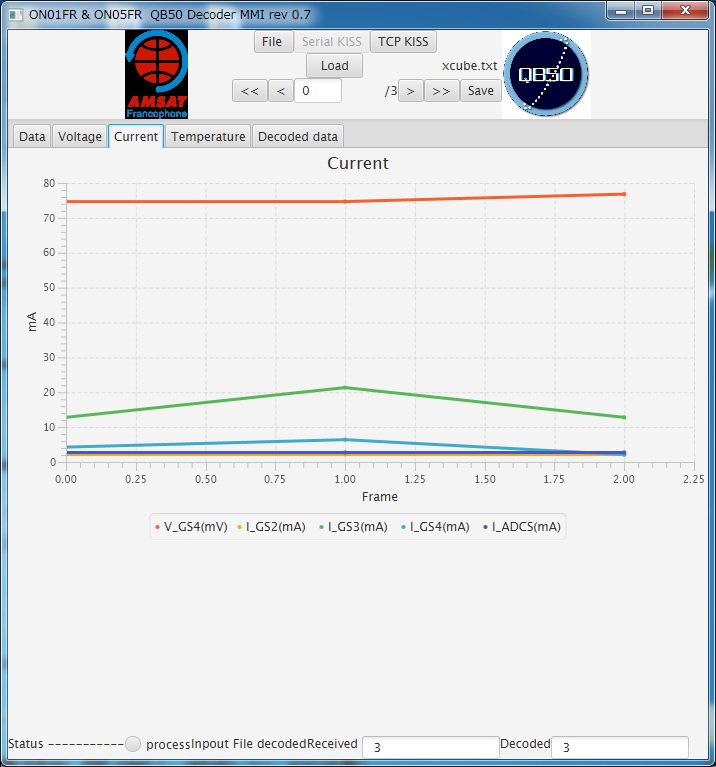Click the Load button
716x767 pixels.
click(335, 66)
